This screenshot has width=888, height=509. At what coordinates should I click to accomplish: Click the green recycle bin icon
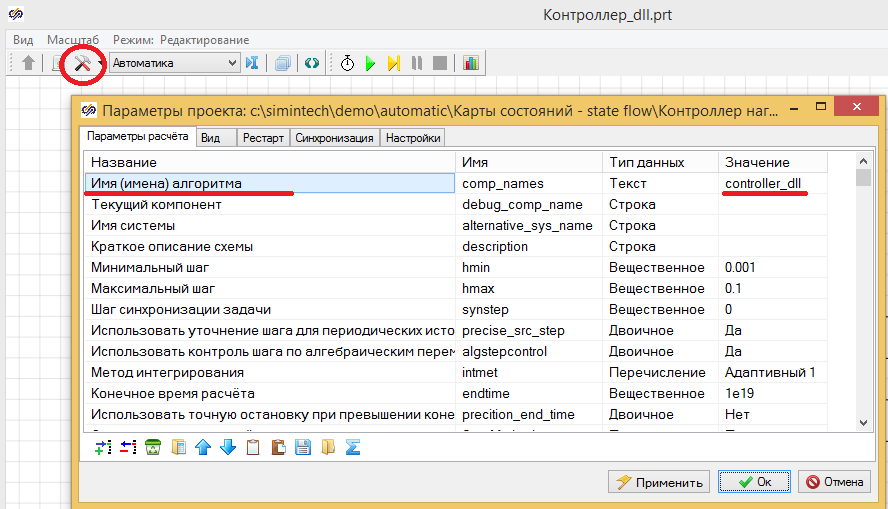click(x=153, y=447)
